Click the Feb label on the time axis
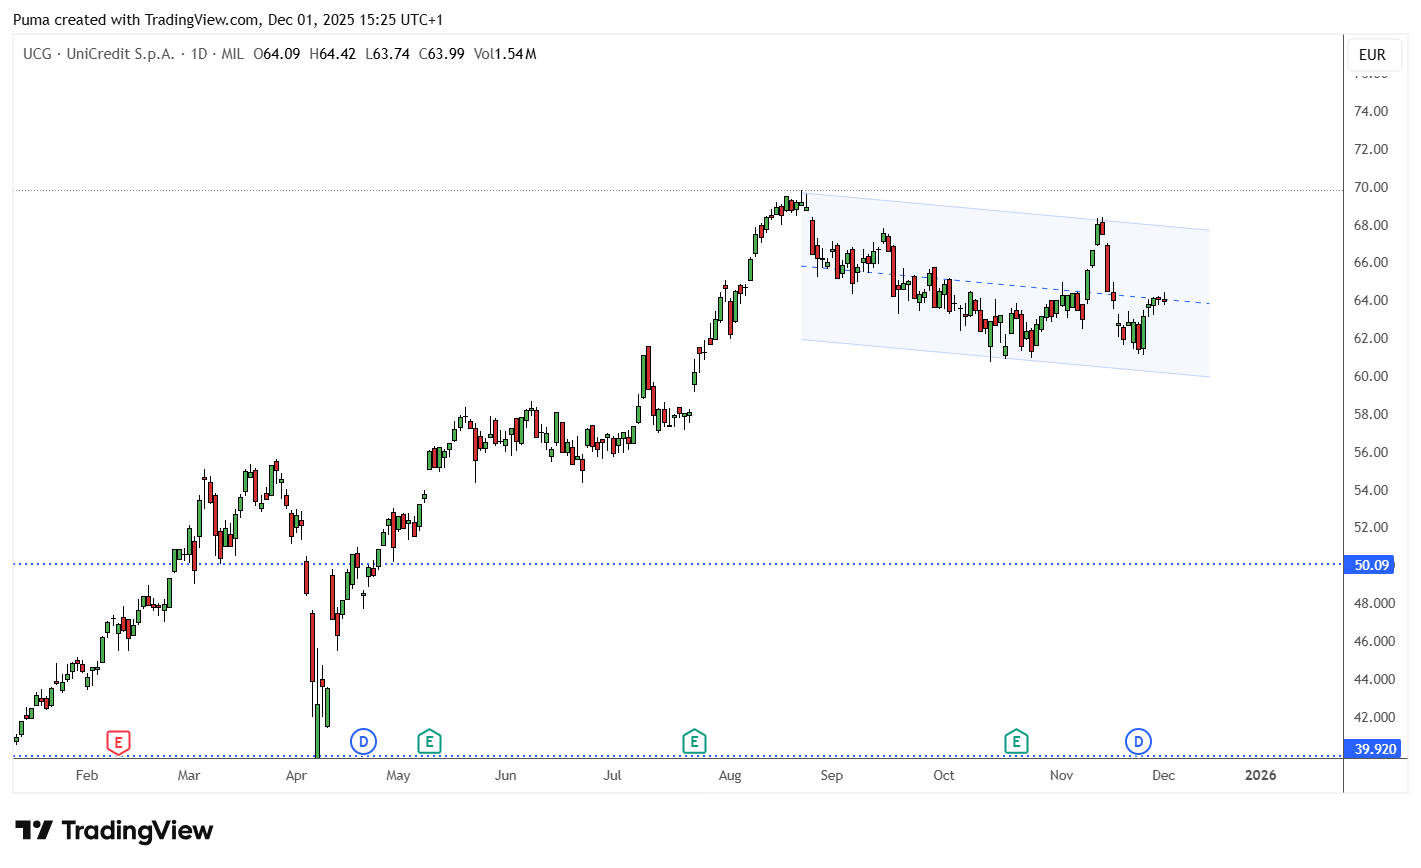This screenshot has width=1421, height=868. click(x=87, y=775)
